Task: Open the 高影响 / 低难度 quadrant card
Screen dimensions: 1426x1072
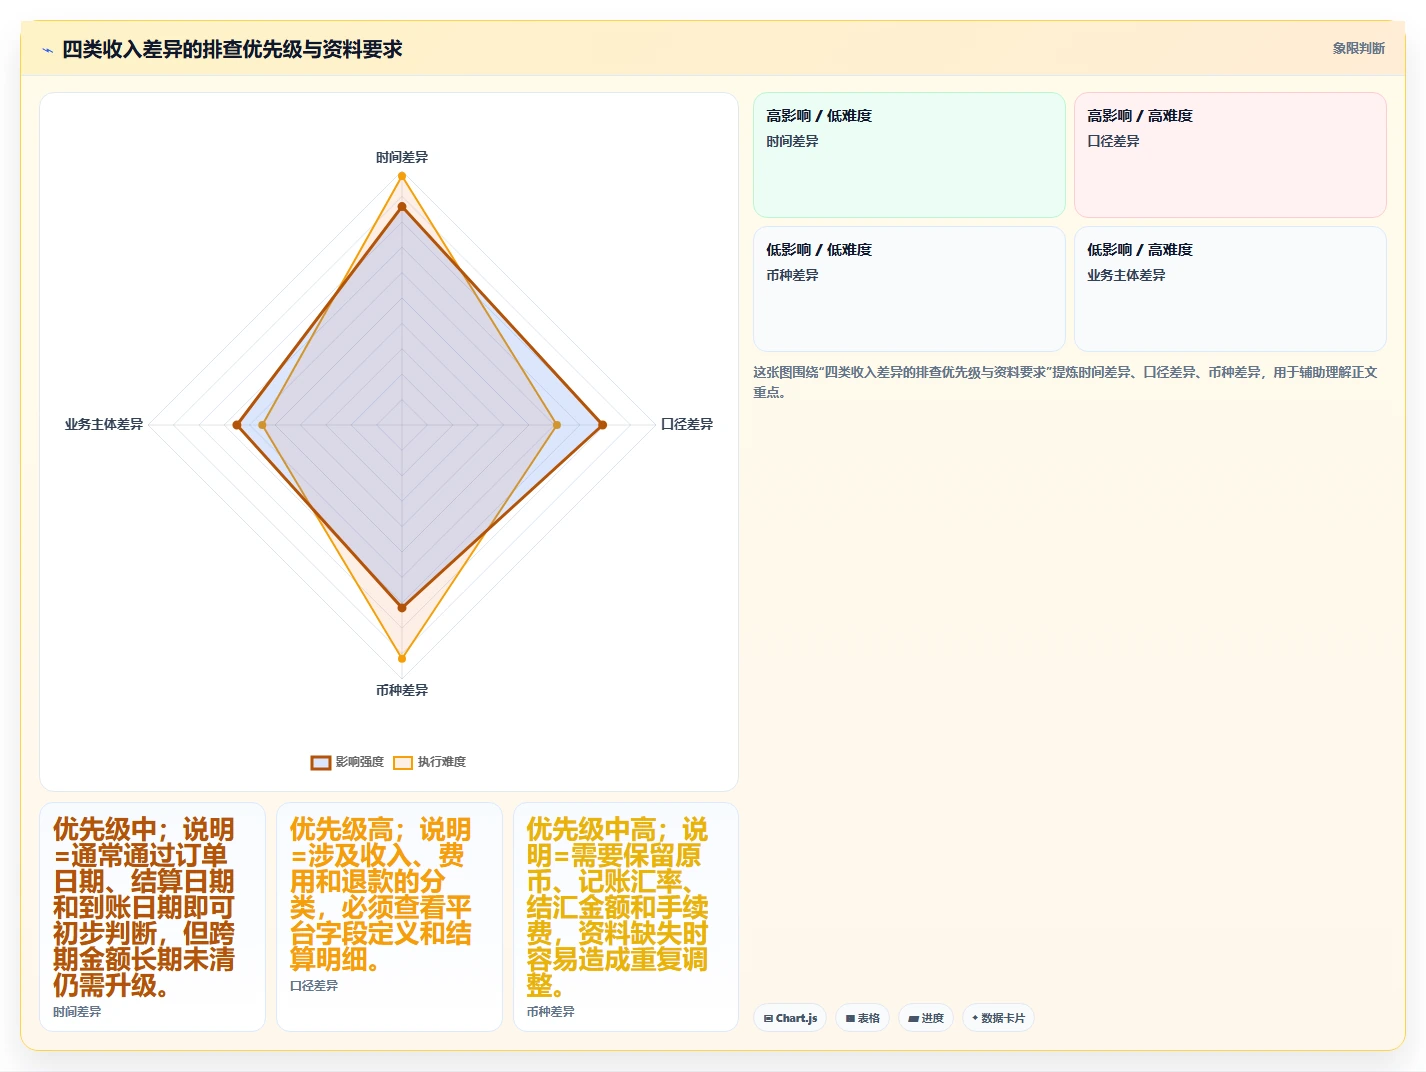Action: pos(909,155)
